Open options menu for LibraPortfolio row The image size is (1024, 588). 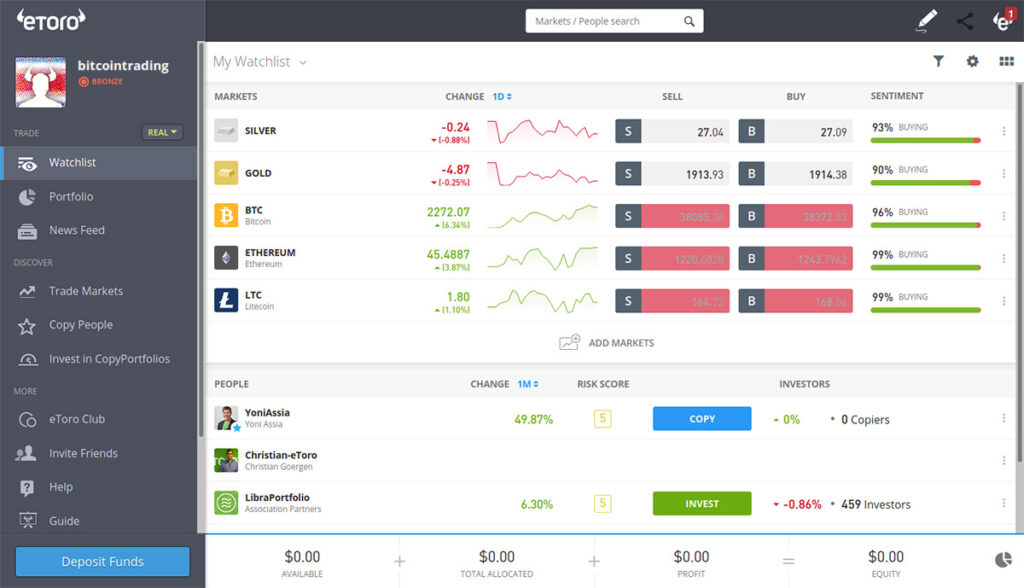point(1004,503)
